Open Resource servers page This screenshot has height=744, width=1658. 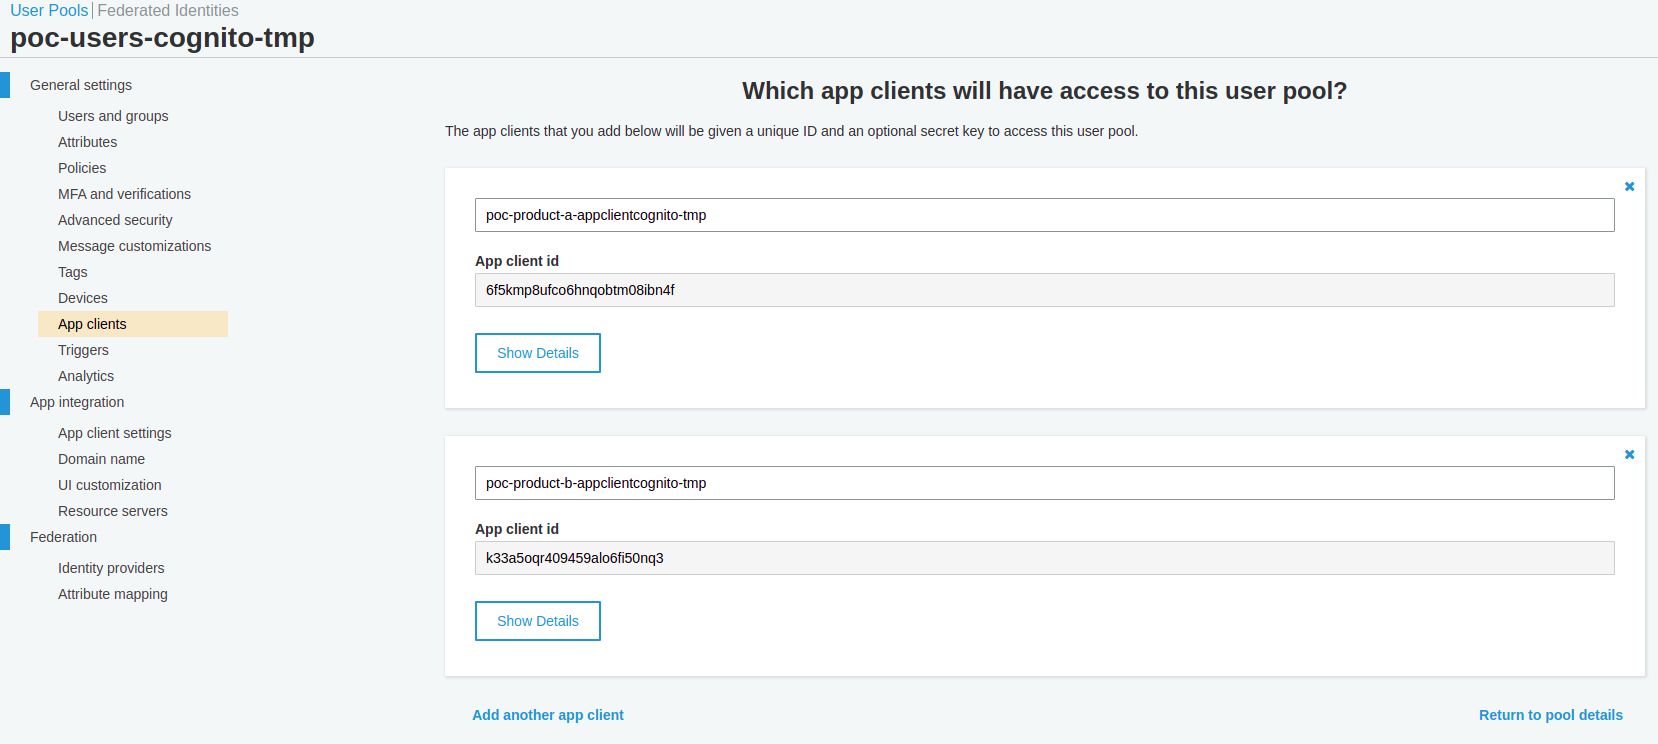[113, 511]
